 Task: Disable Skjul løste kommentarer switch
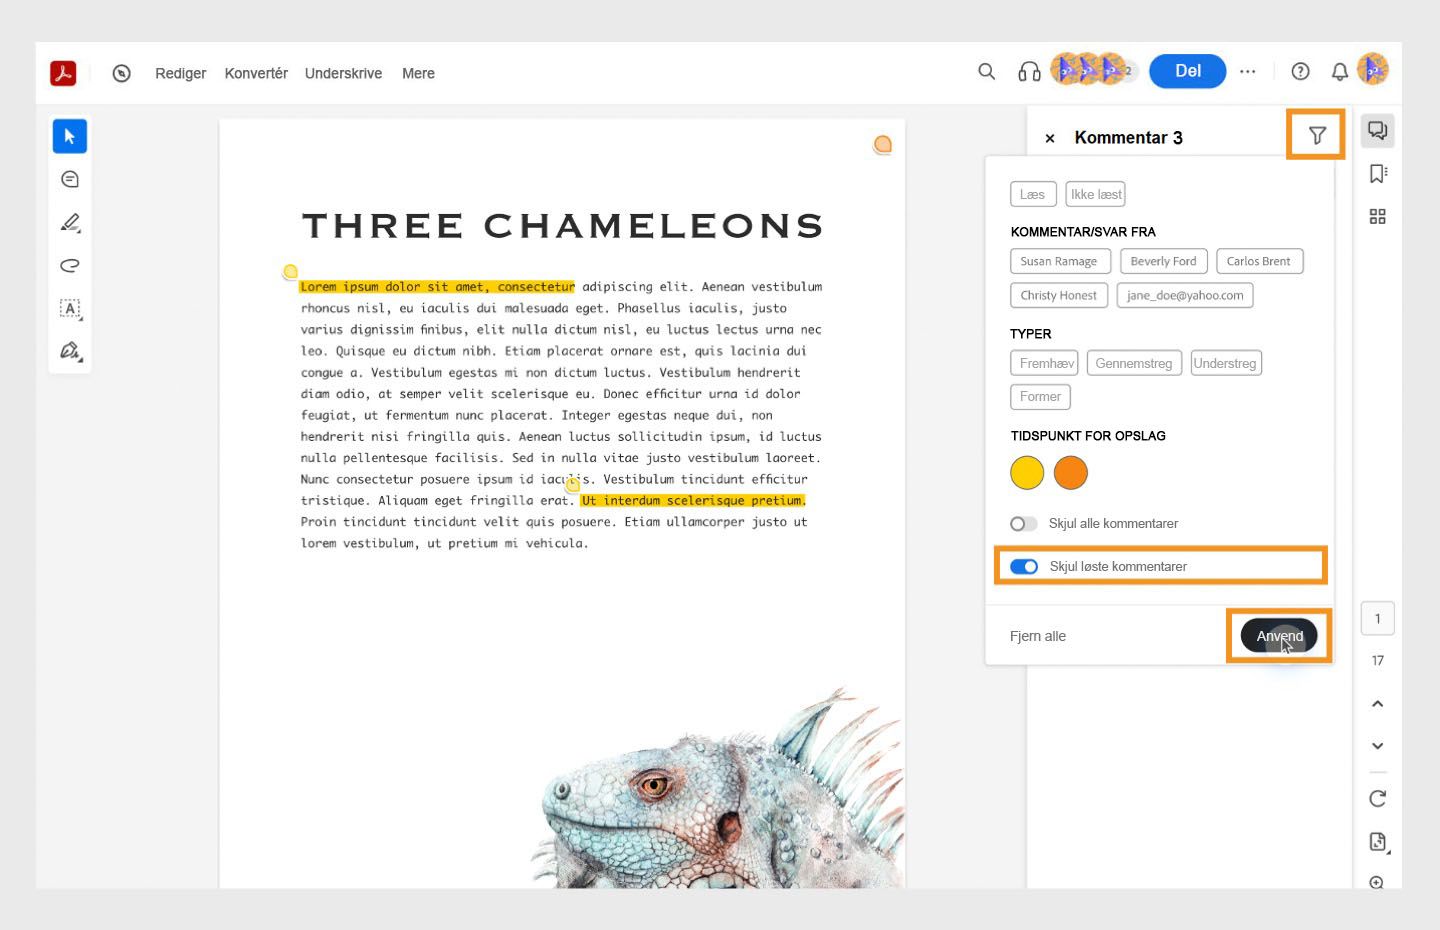1024,567
